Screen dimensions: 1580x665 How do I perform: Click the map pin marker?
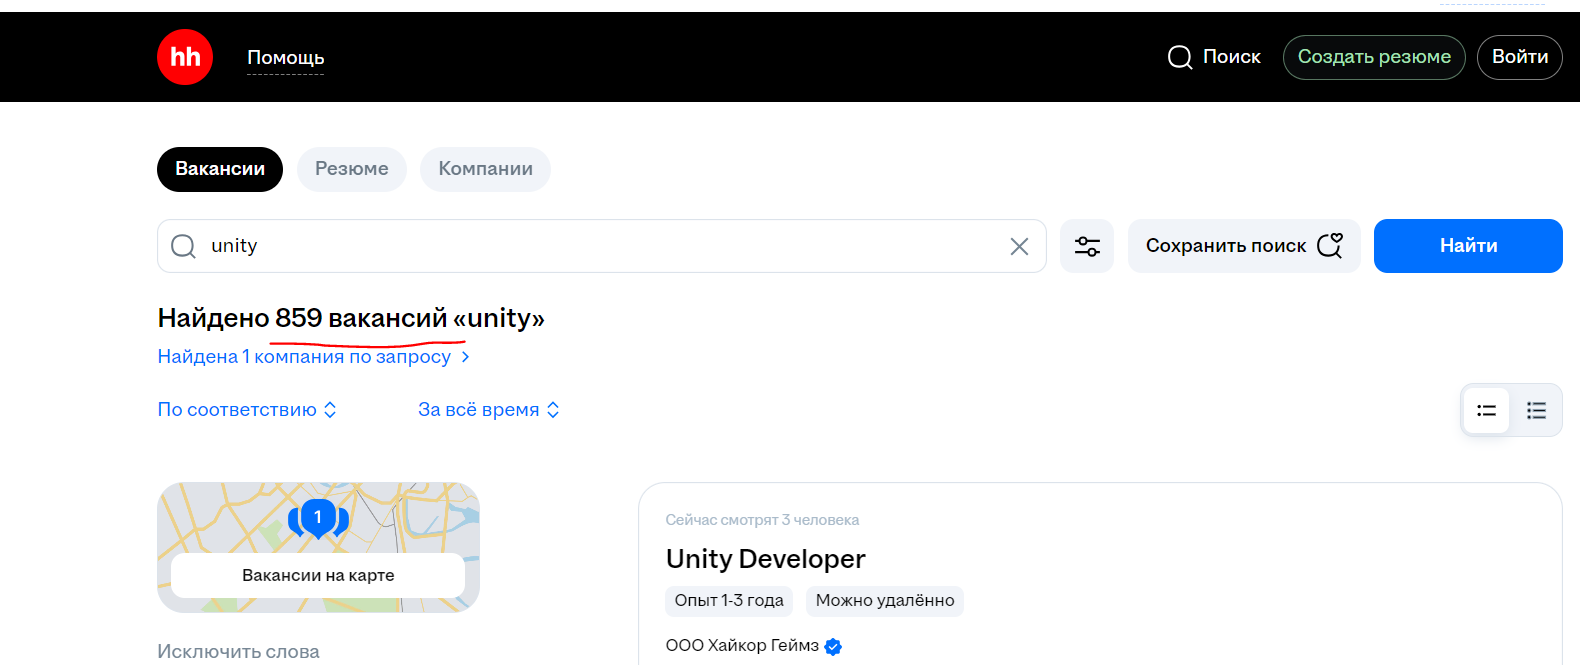318,518
